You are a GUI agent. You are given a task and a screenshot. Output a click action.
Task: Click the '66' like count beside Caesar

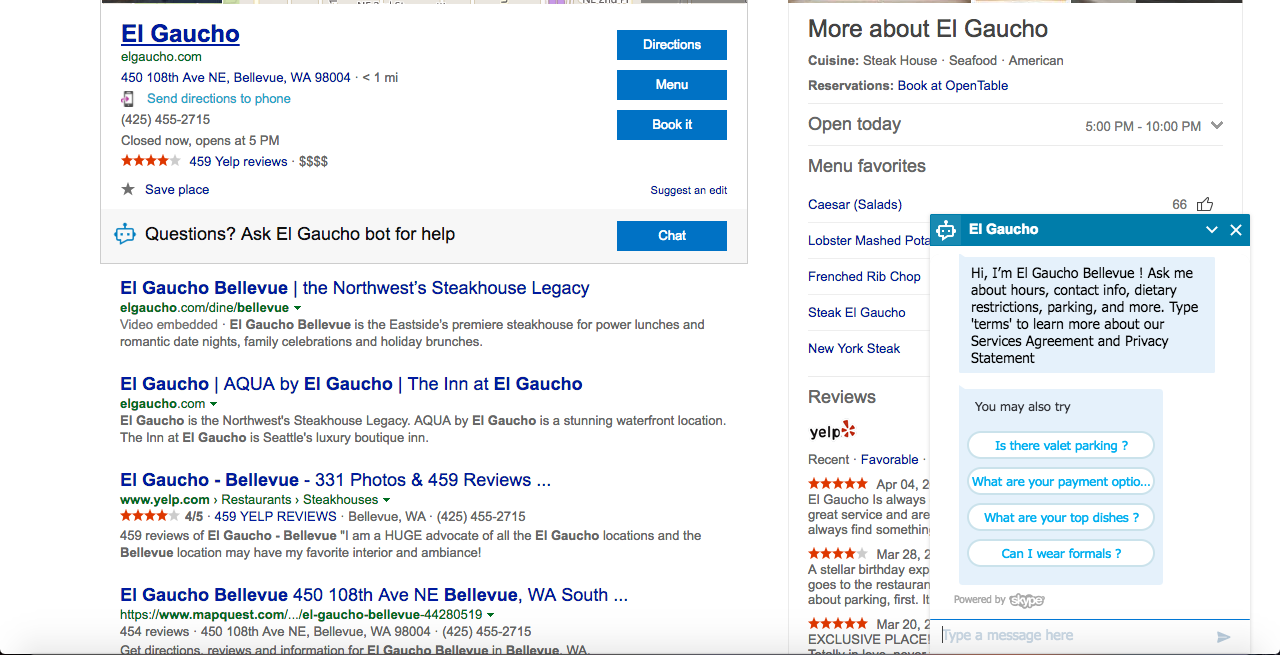pyautogui.click(x=1180, y=205)
